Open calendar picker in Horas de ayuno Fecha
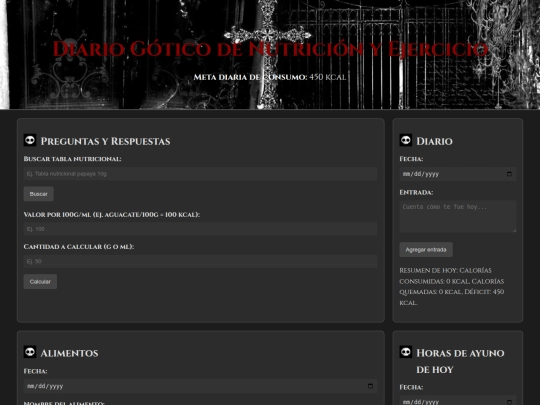The image size is (540, 405). pos(509,402)
